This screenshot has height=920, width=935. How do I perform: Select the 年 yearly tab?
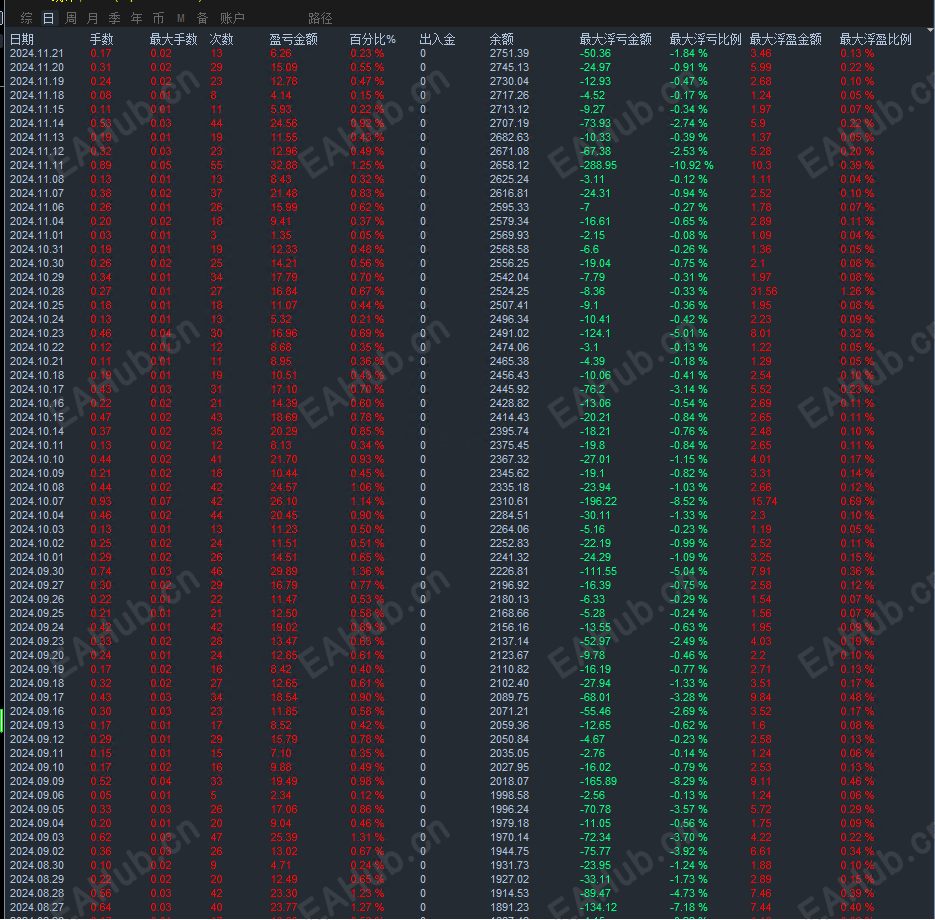pyautogui.click(x=137, y=18)
